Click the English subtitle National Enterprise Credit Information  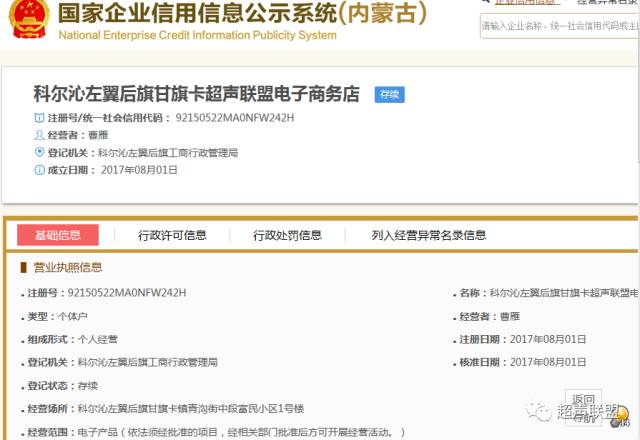click(198, 35)
